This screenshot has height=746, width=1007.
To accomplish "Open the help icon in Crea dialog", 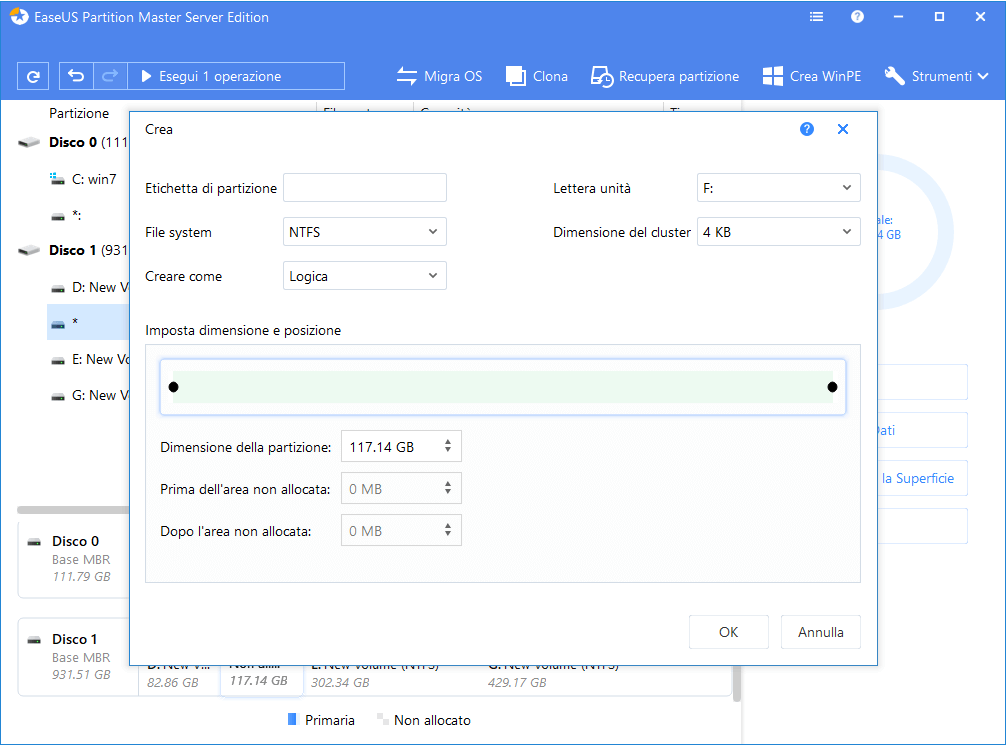I will coord(807,130).
